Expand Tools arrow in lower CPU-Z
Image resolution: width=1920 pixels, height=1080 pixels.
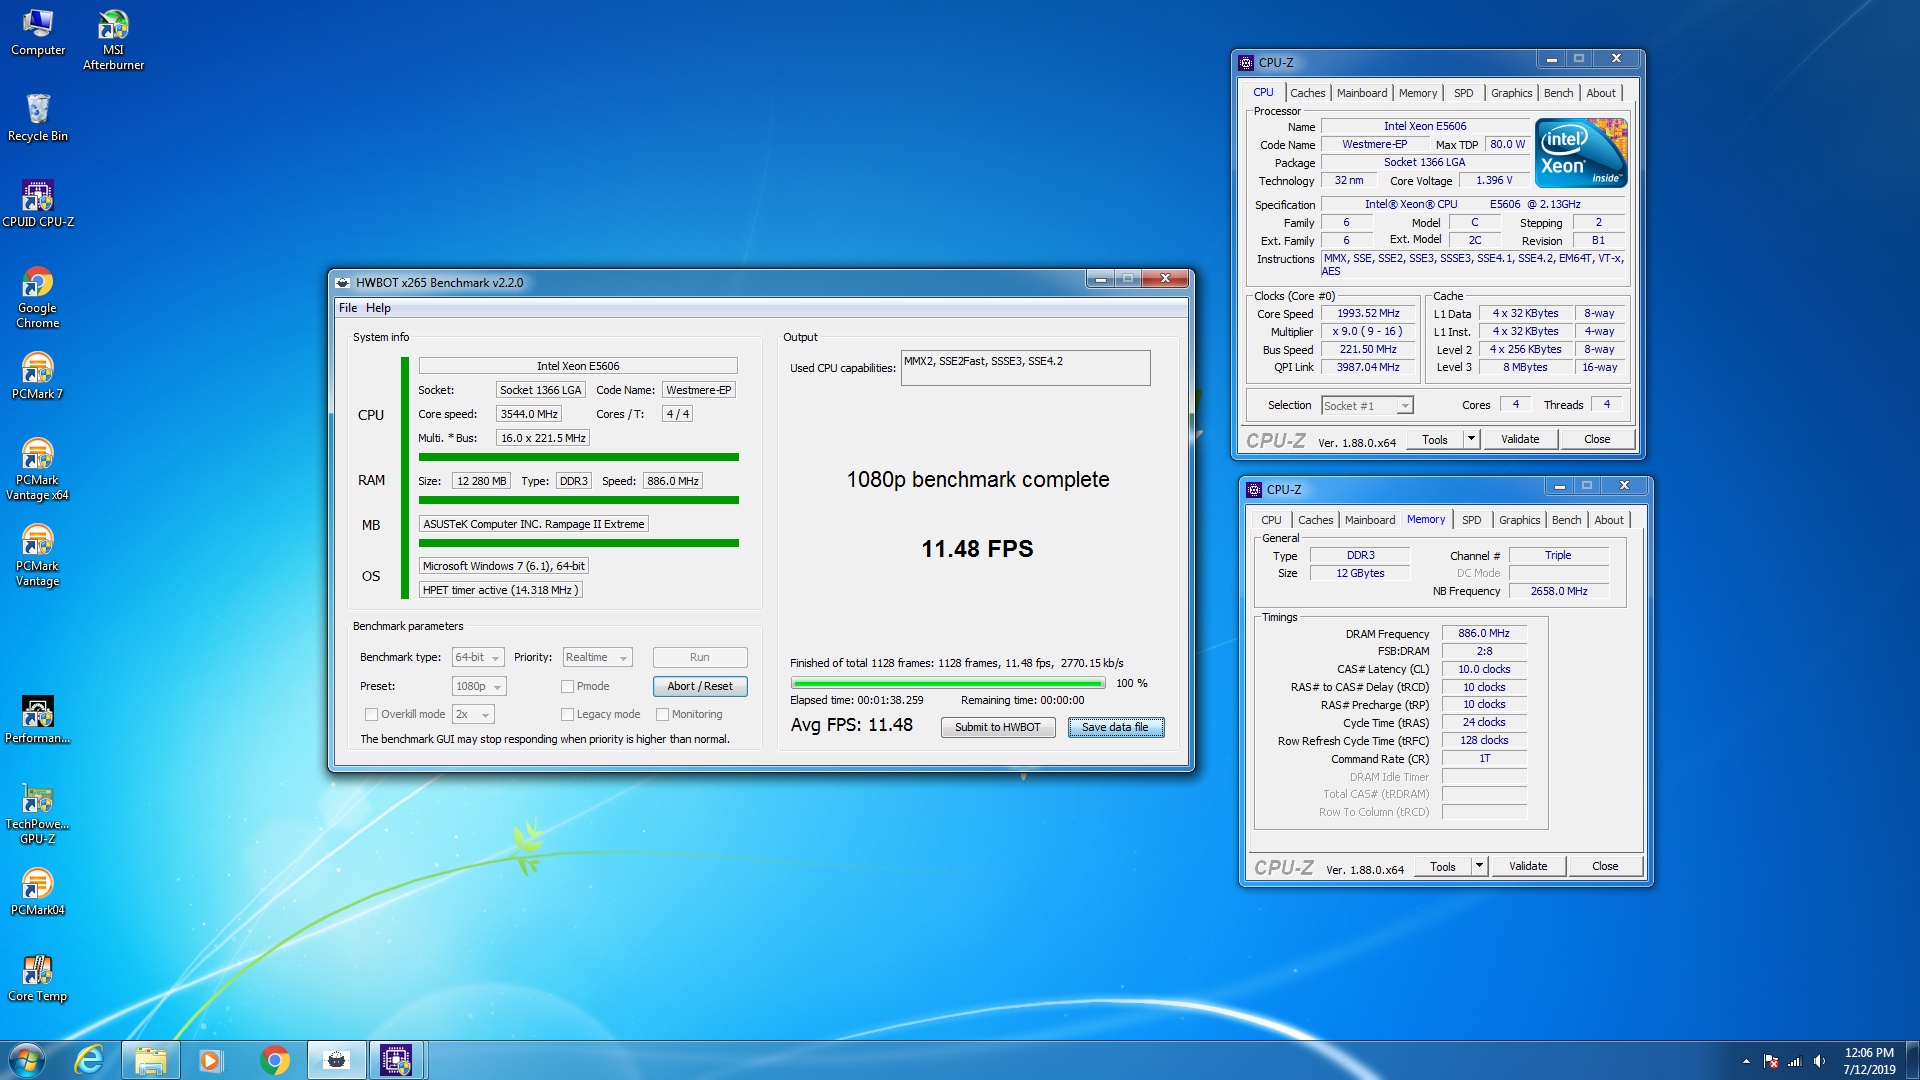1479,866
